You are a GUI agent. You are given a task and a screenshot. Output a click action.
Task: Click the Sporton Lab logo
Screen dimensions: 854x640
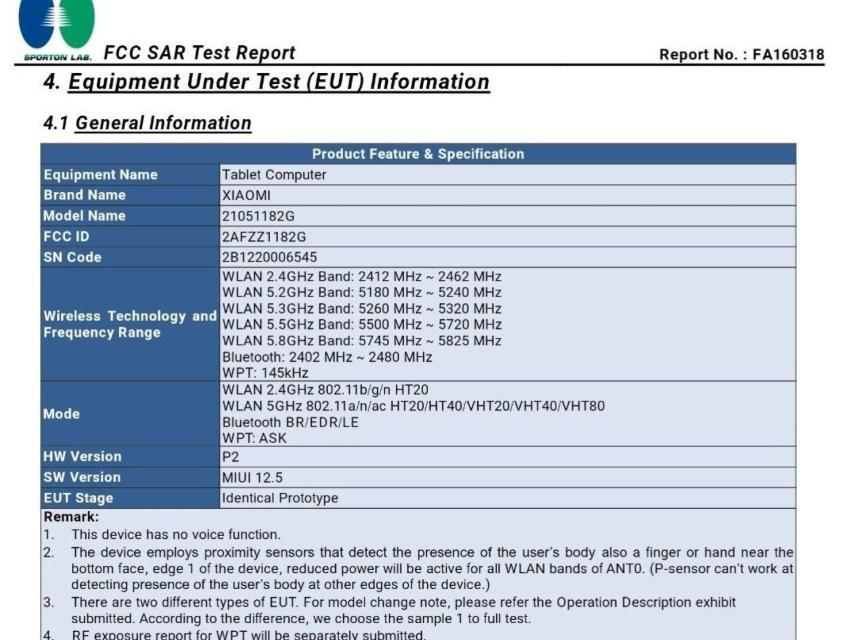tap(57, 28)
